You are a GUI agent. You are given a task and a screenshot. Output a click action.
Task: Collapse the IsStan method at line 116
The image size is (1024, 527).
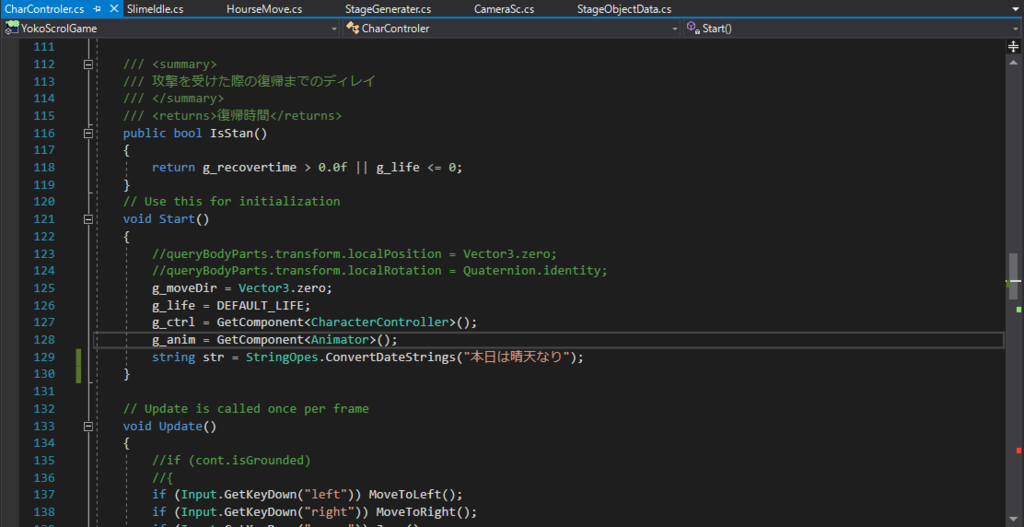tap(88, 133)
